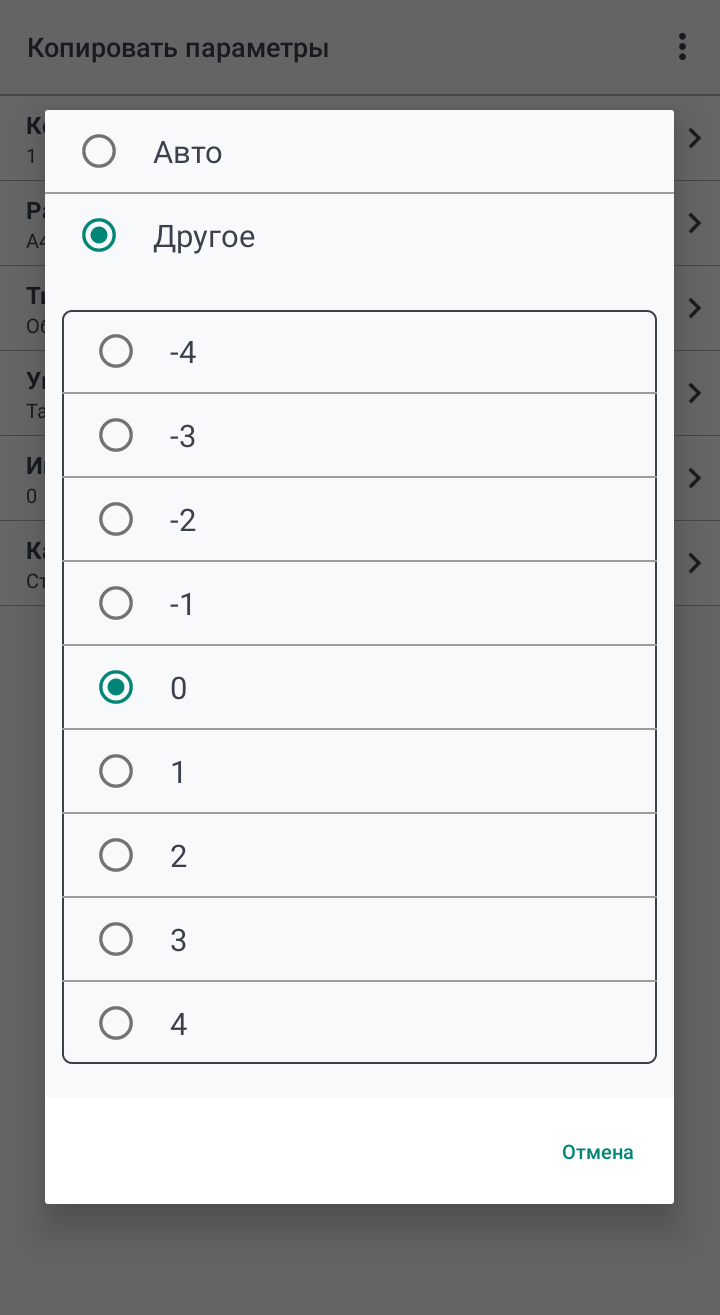This screenshot has width=720, height=1315.
Task: Tap chevron on row starting with 'Ти'
Action: (695, 308)
